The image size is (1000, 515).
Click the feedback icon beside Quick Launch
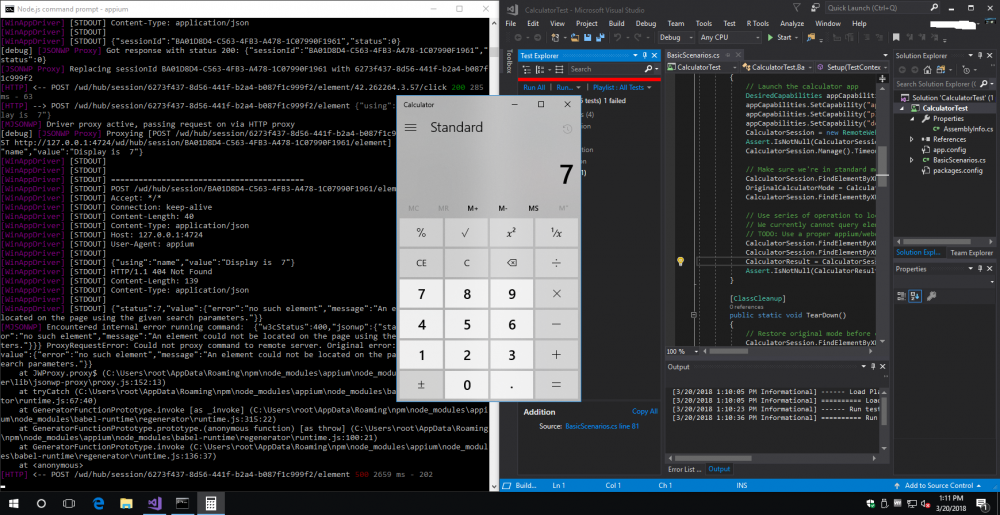point(814,8)
